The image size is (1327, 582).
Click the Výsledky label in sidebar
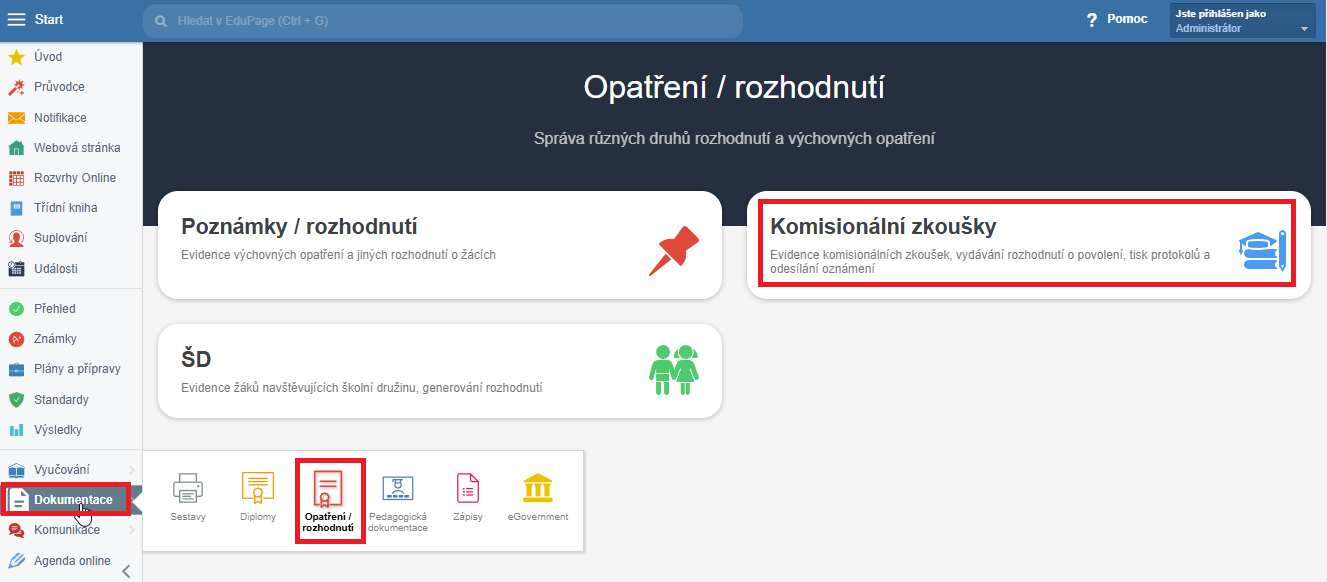pyautogui.click(x=58, y=430)
